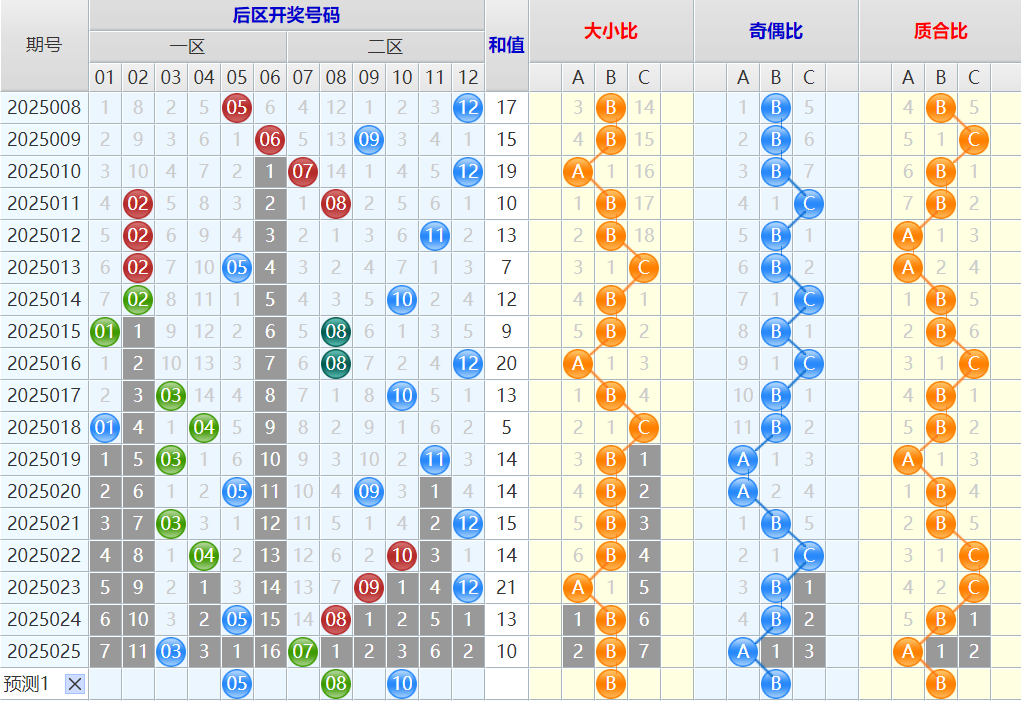Click green ball 01 in row 2025015
Viewport: 1021px width, 701px height.
tap(105, 331)
